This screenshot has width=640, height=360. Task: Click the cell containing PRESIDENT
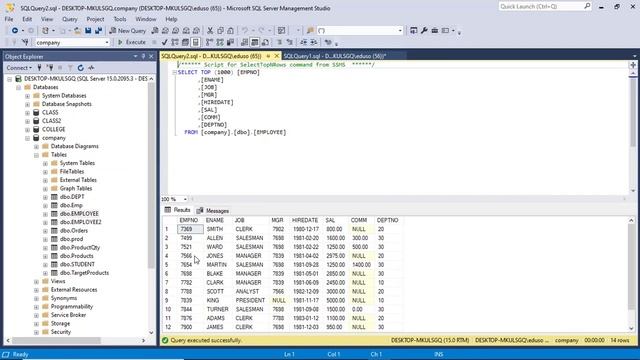pos(250,300)
